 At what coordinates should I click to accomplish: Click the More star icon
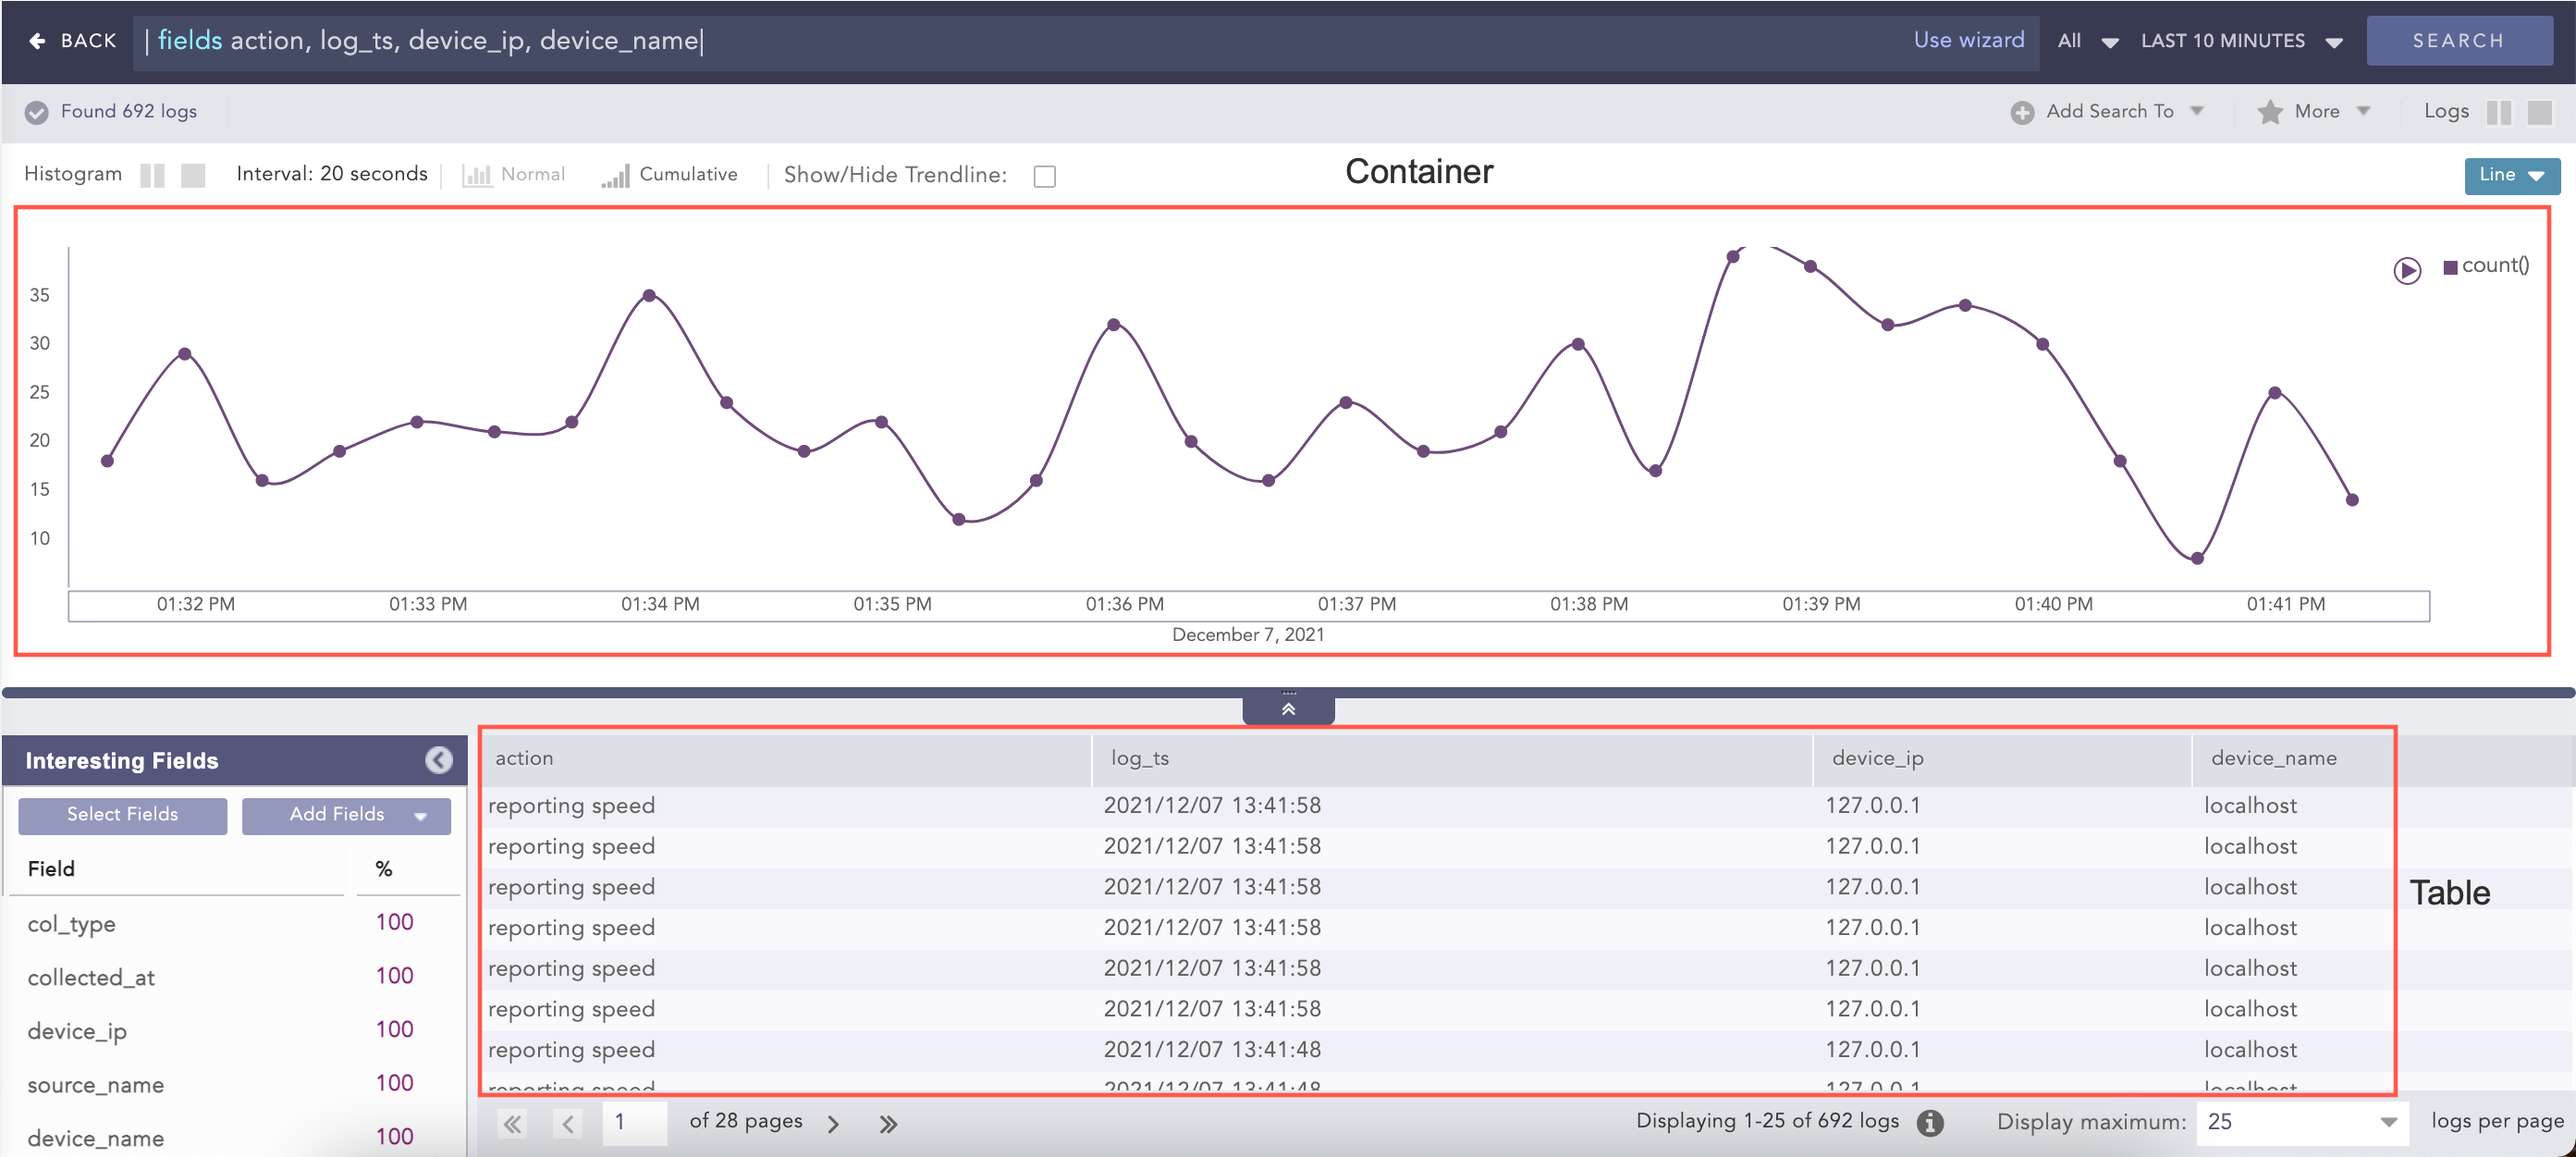(x=2269, y=112)
